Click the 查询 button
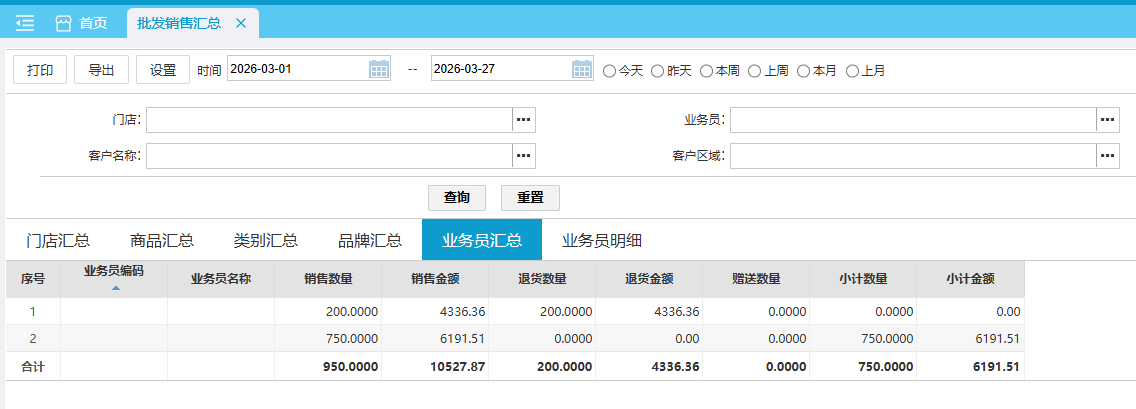Screen dimensions: 1136x409 point(457,198)
